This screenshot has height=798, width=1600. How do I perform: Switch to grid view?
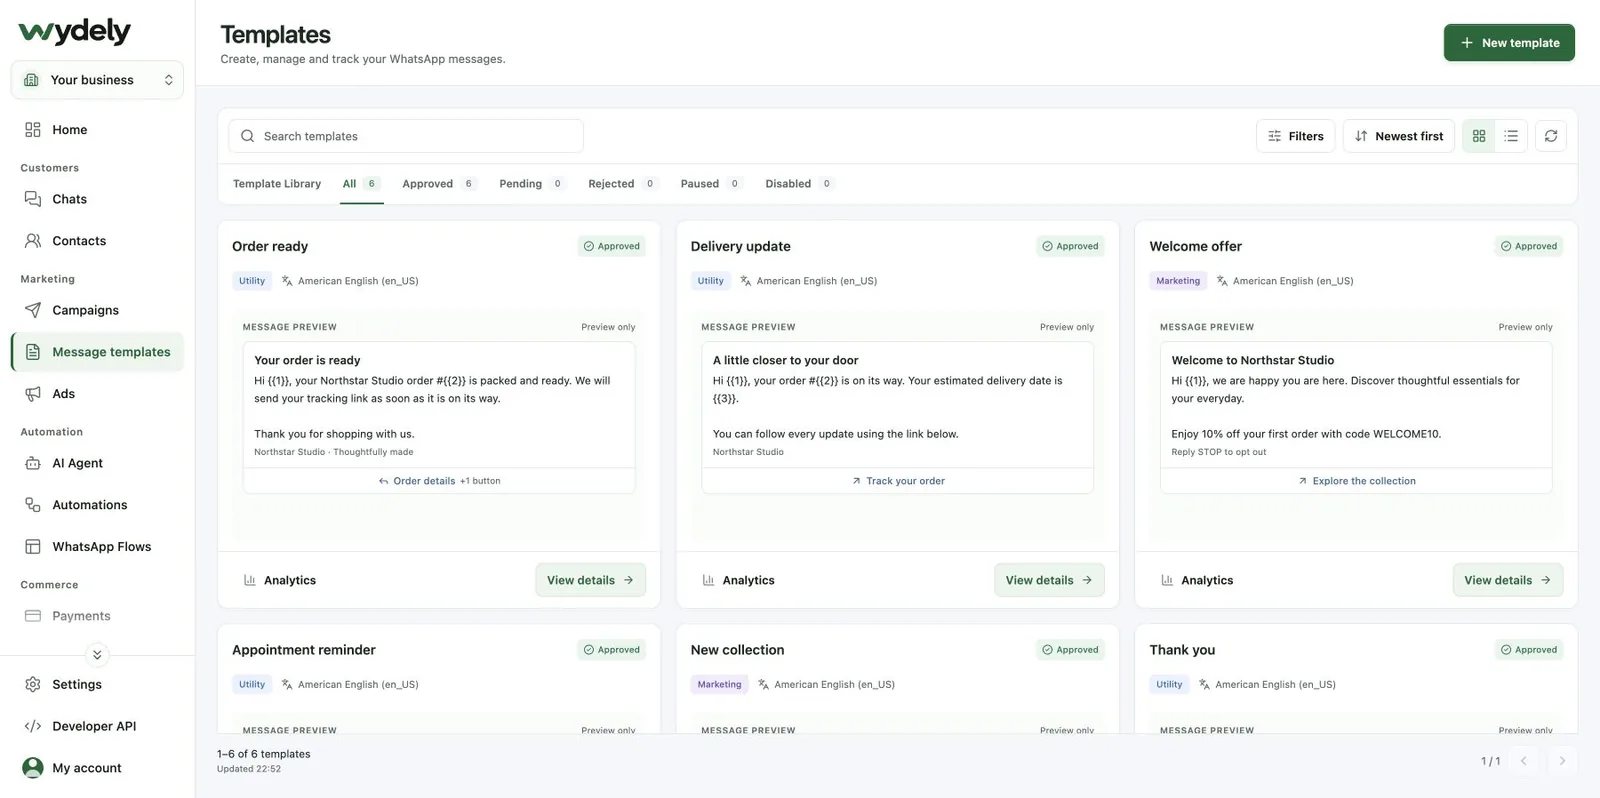coord(1479,136)
